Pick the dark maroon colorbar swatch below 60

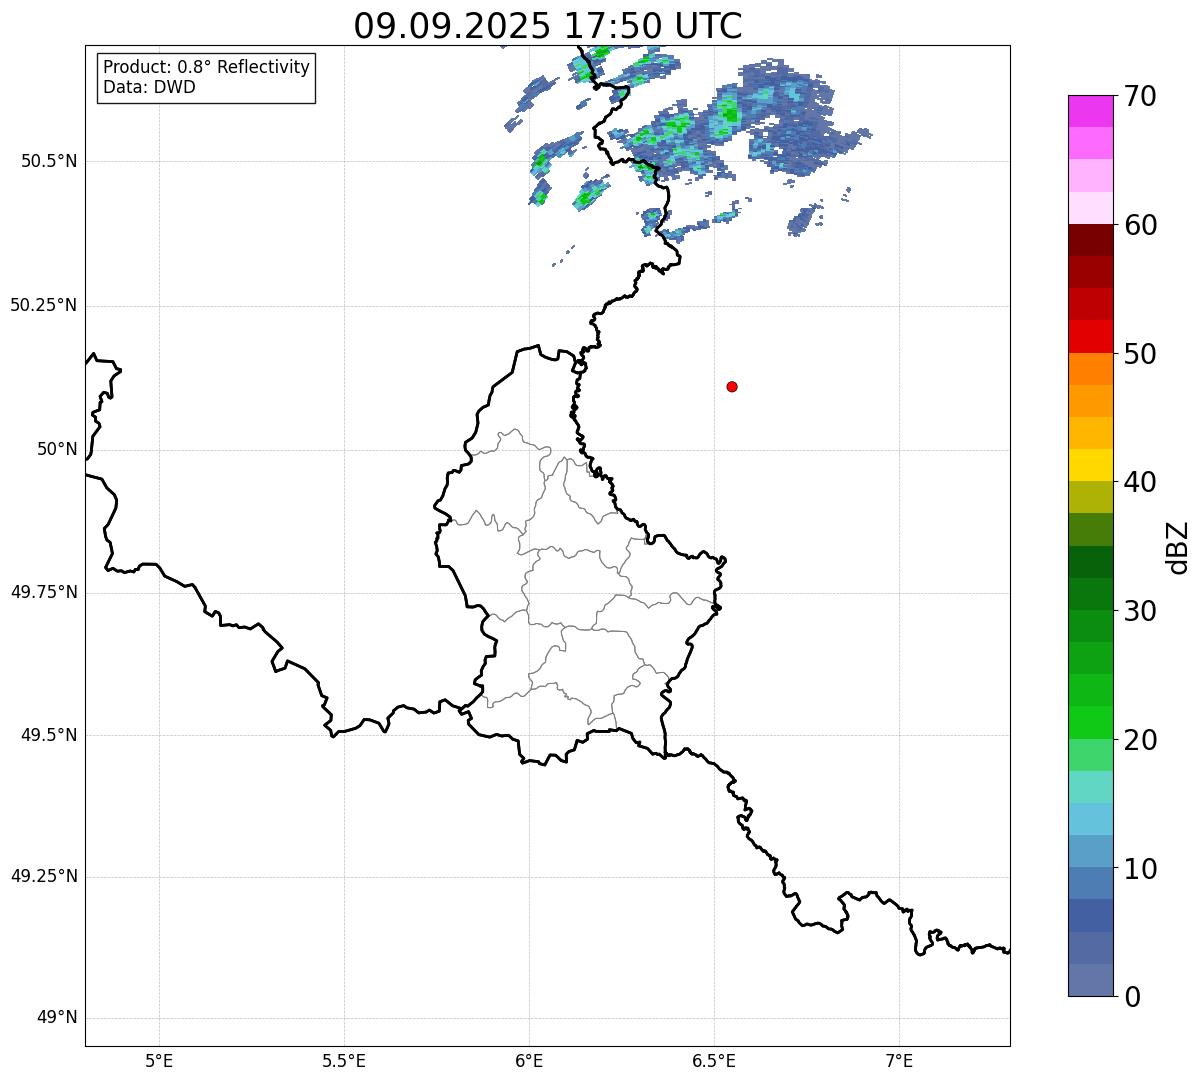[x=1091, y=240]
